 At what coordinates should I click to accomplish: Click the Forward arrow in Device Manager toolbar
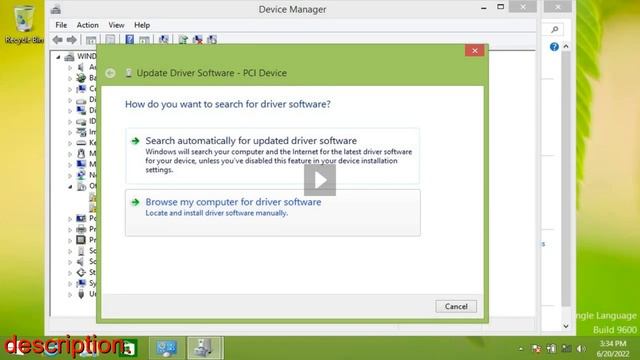pyautogui.click(x=71, y=40)
